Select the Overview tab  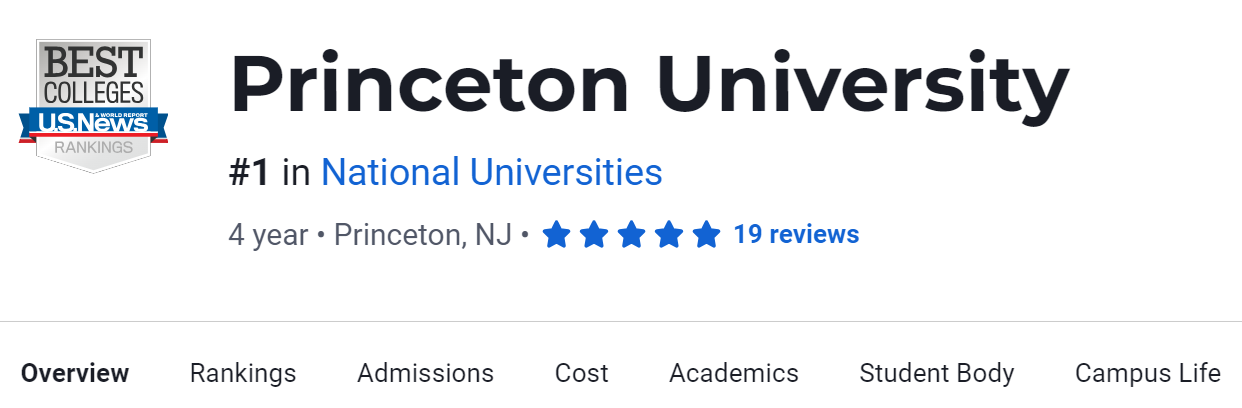coord(75,373)
